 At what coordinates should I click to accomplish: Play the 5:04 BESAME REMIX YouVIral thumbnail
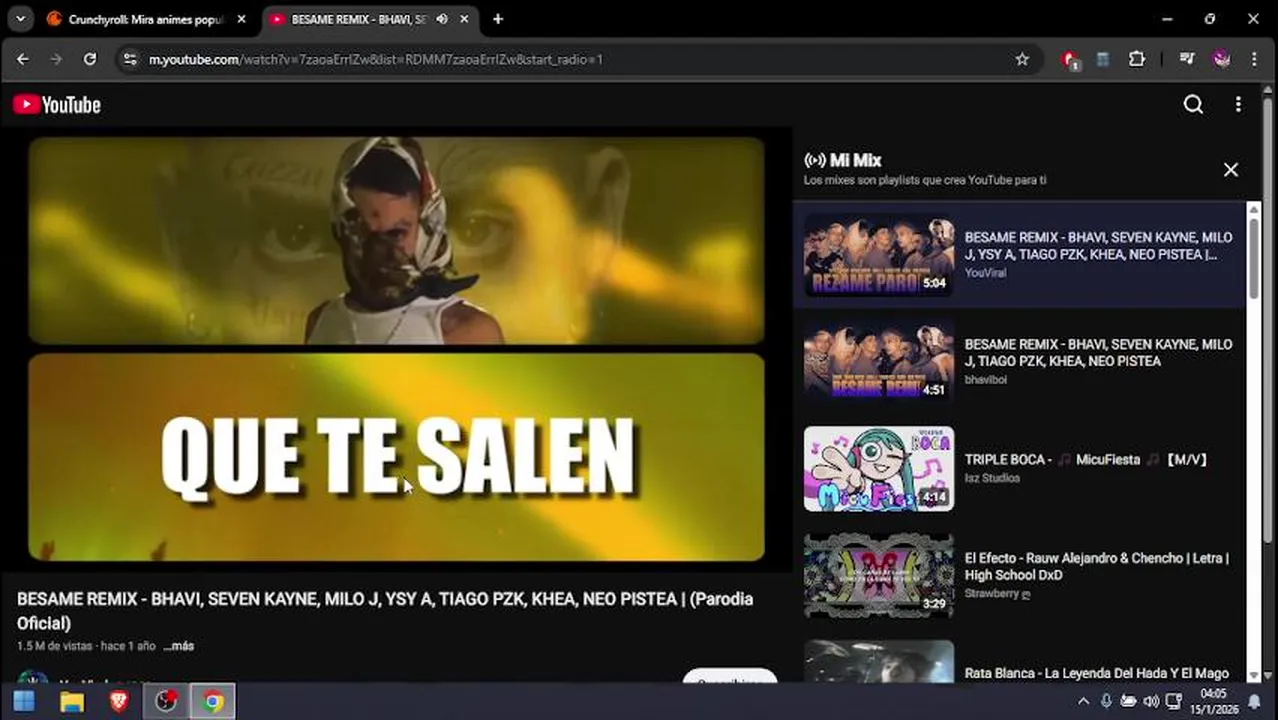[x=879, y=254]
